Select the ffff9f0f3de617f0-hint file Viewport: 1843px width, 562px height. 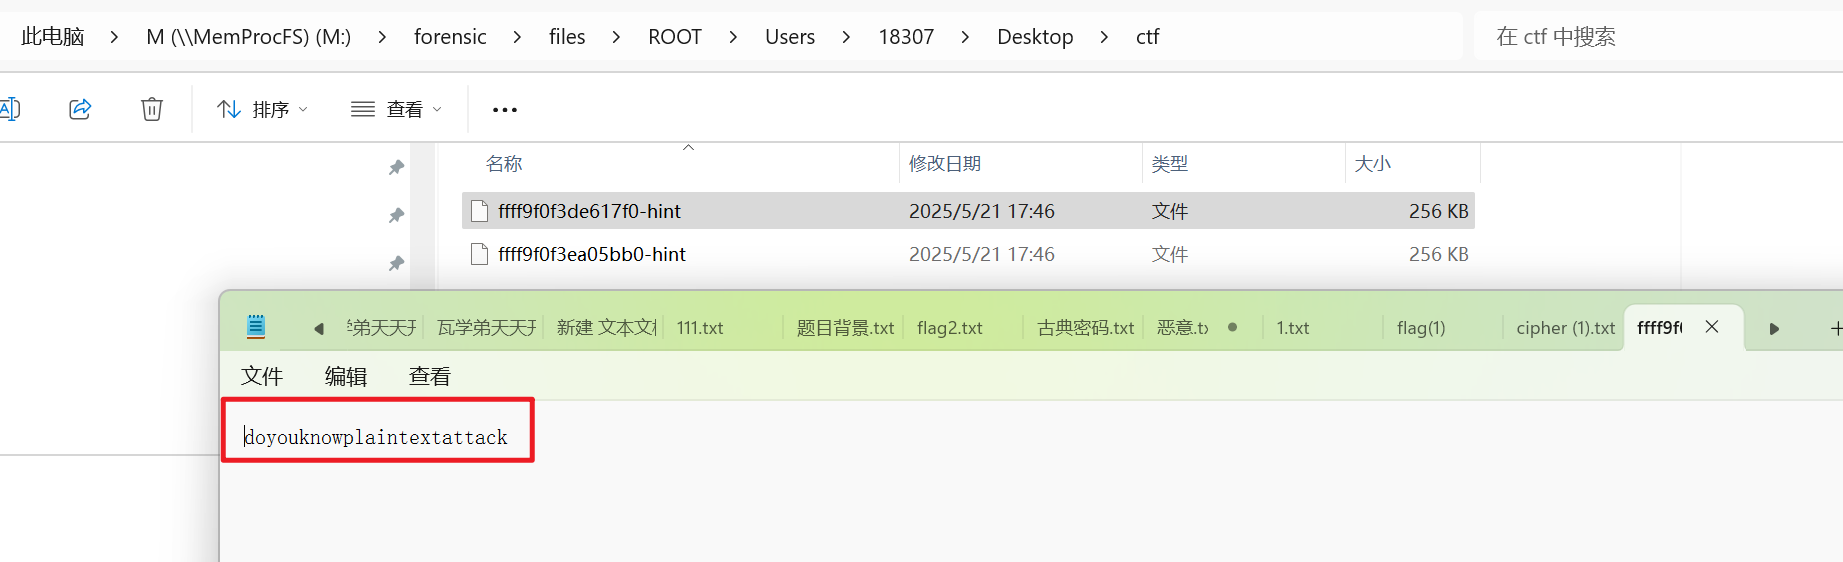tap(589, 211)
